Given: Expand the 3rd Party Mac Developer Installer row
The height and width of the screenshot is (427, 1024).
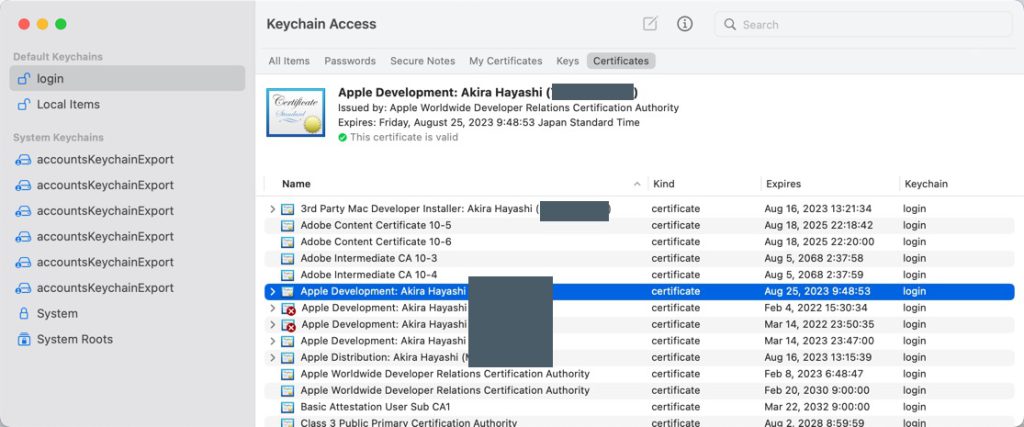Looking at the screenshot, I should [x=272, y=209].
